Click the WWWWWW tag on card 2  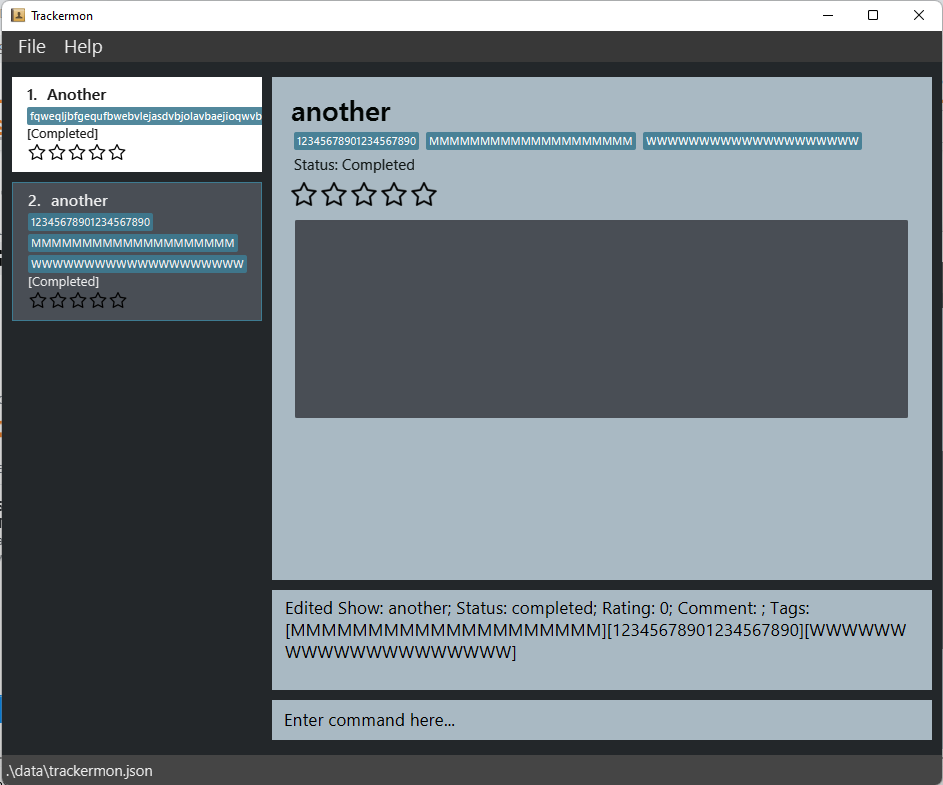tap(137, 263)
